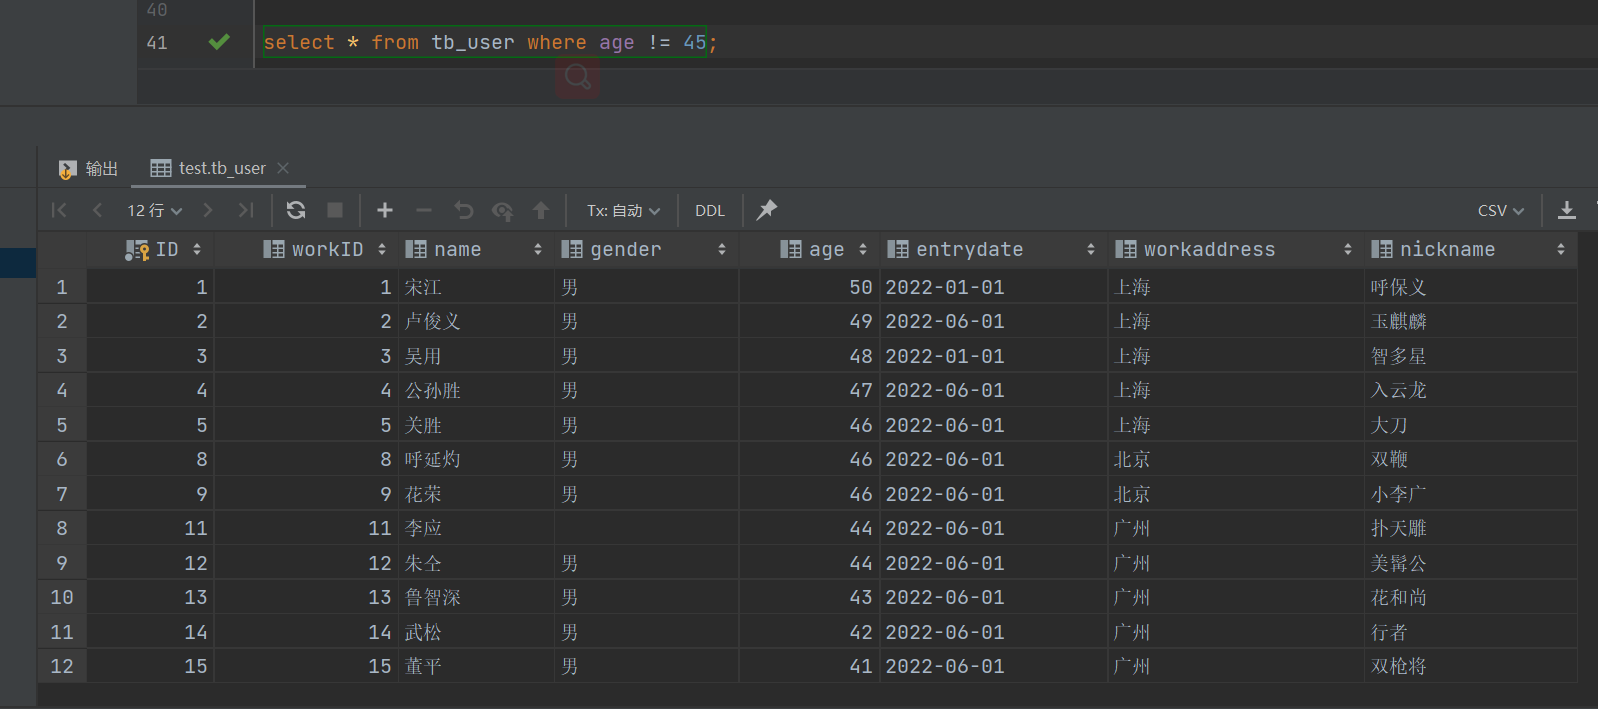This screenshot has width=1598, height=709.
Task: Reload the table data
Action: [296, 210]
